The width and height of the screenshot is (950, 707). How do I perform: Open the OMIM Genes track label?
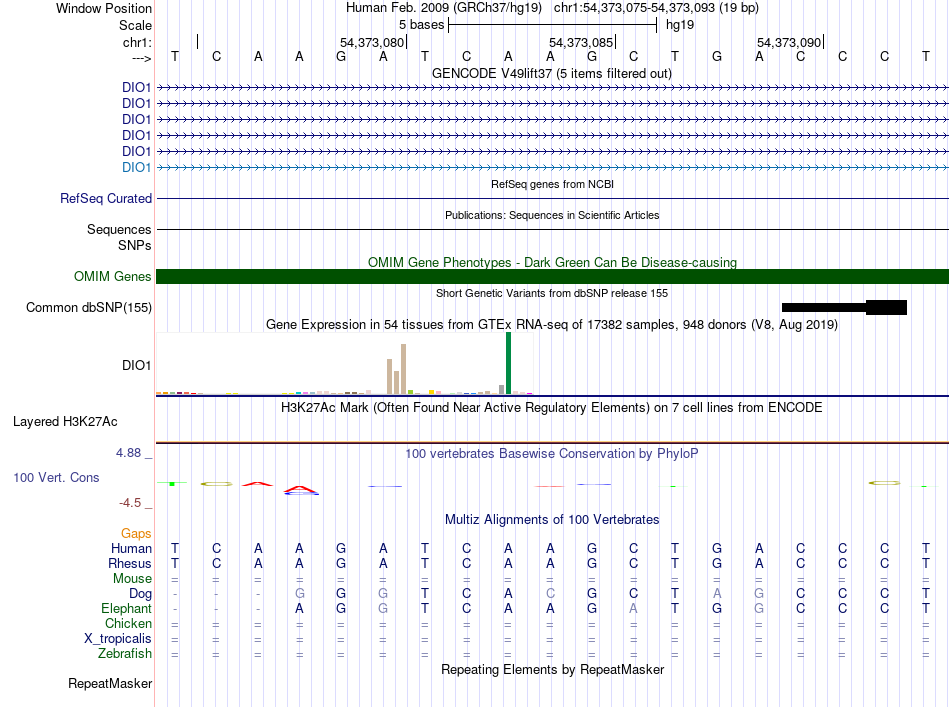point(113,276)
